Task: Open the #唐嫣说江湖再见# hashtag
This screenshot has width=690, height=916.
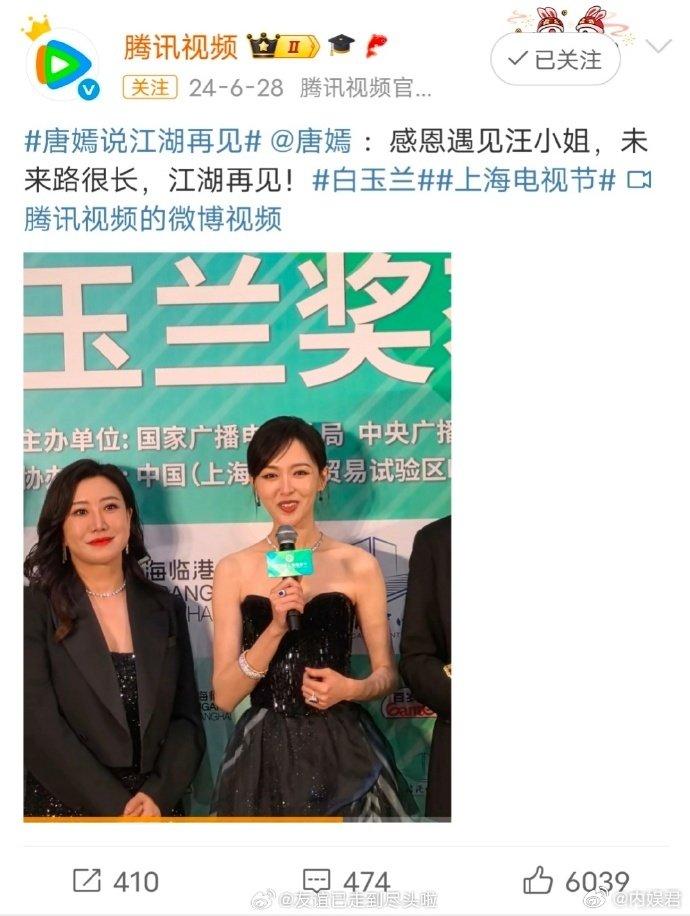Action: click(142, 142)
